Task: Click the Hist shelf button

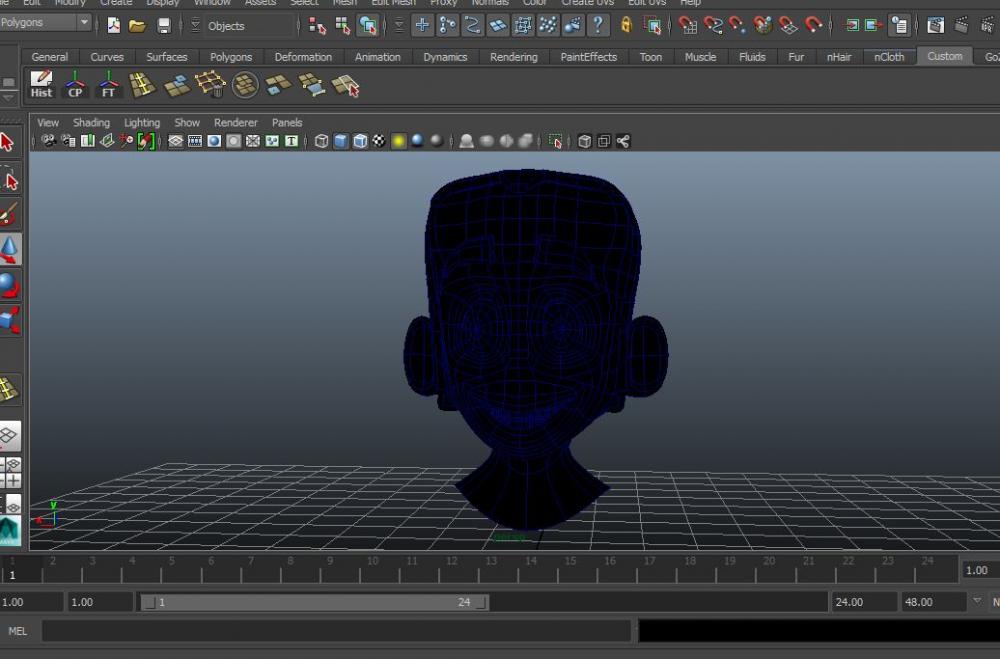Action: tap(41, 85)
